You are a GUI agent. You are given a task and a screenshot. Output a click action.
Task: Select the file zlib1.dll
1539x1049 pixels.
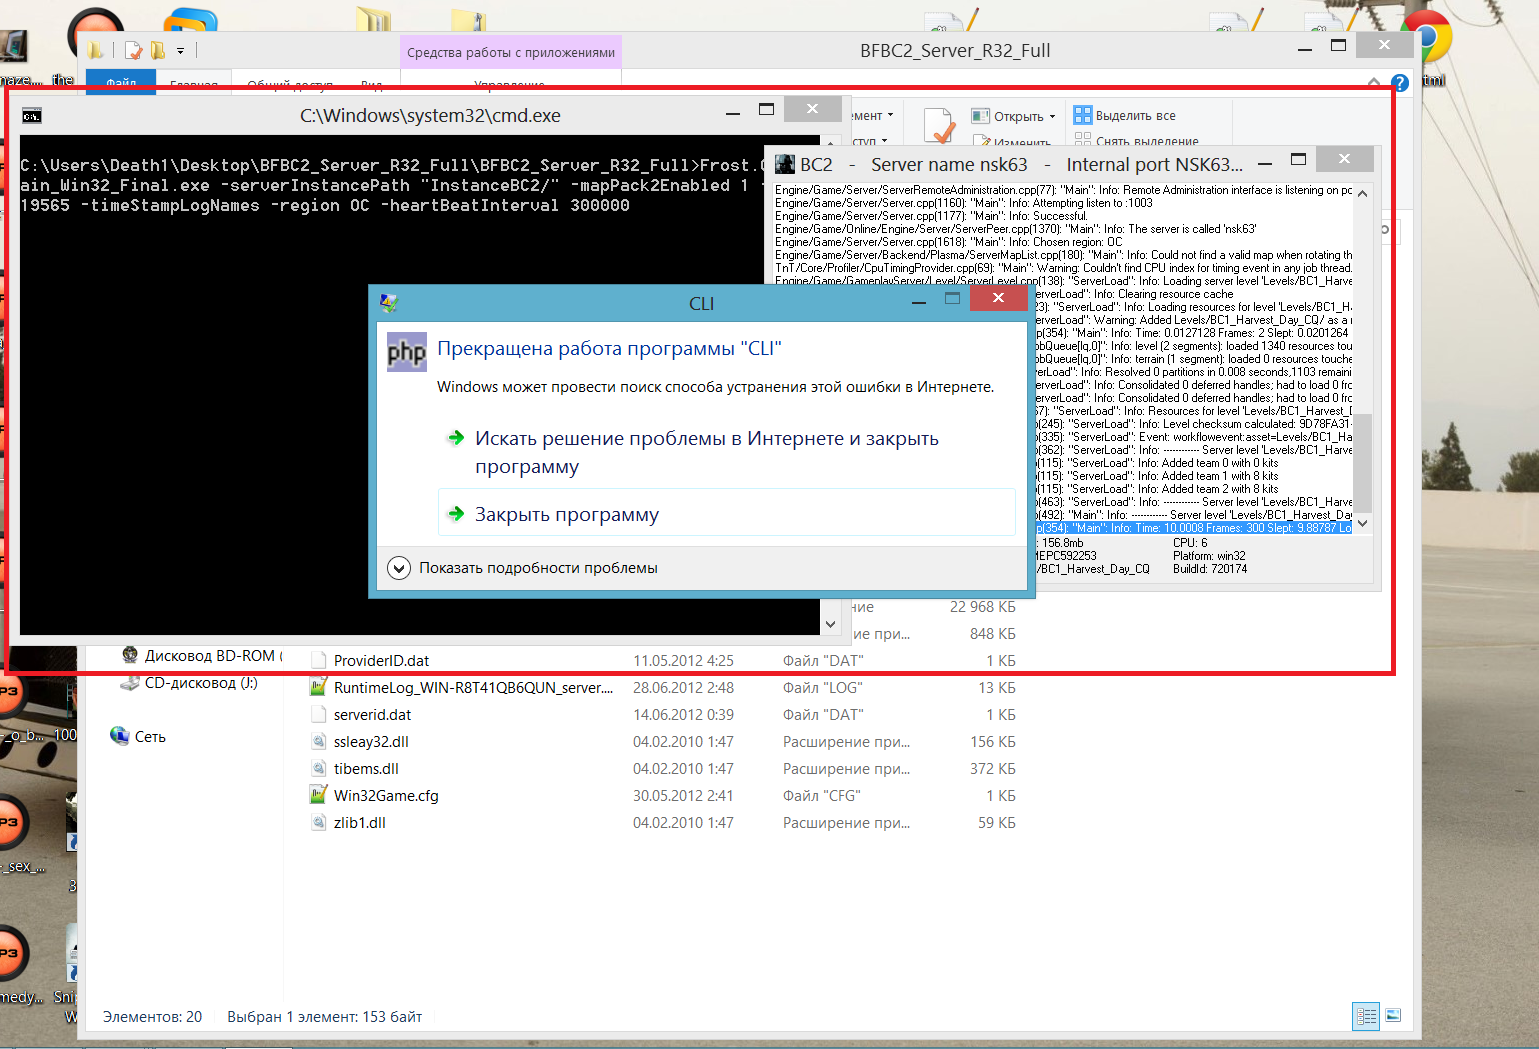click(x=360, y=822)
